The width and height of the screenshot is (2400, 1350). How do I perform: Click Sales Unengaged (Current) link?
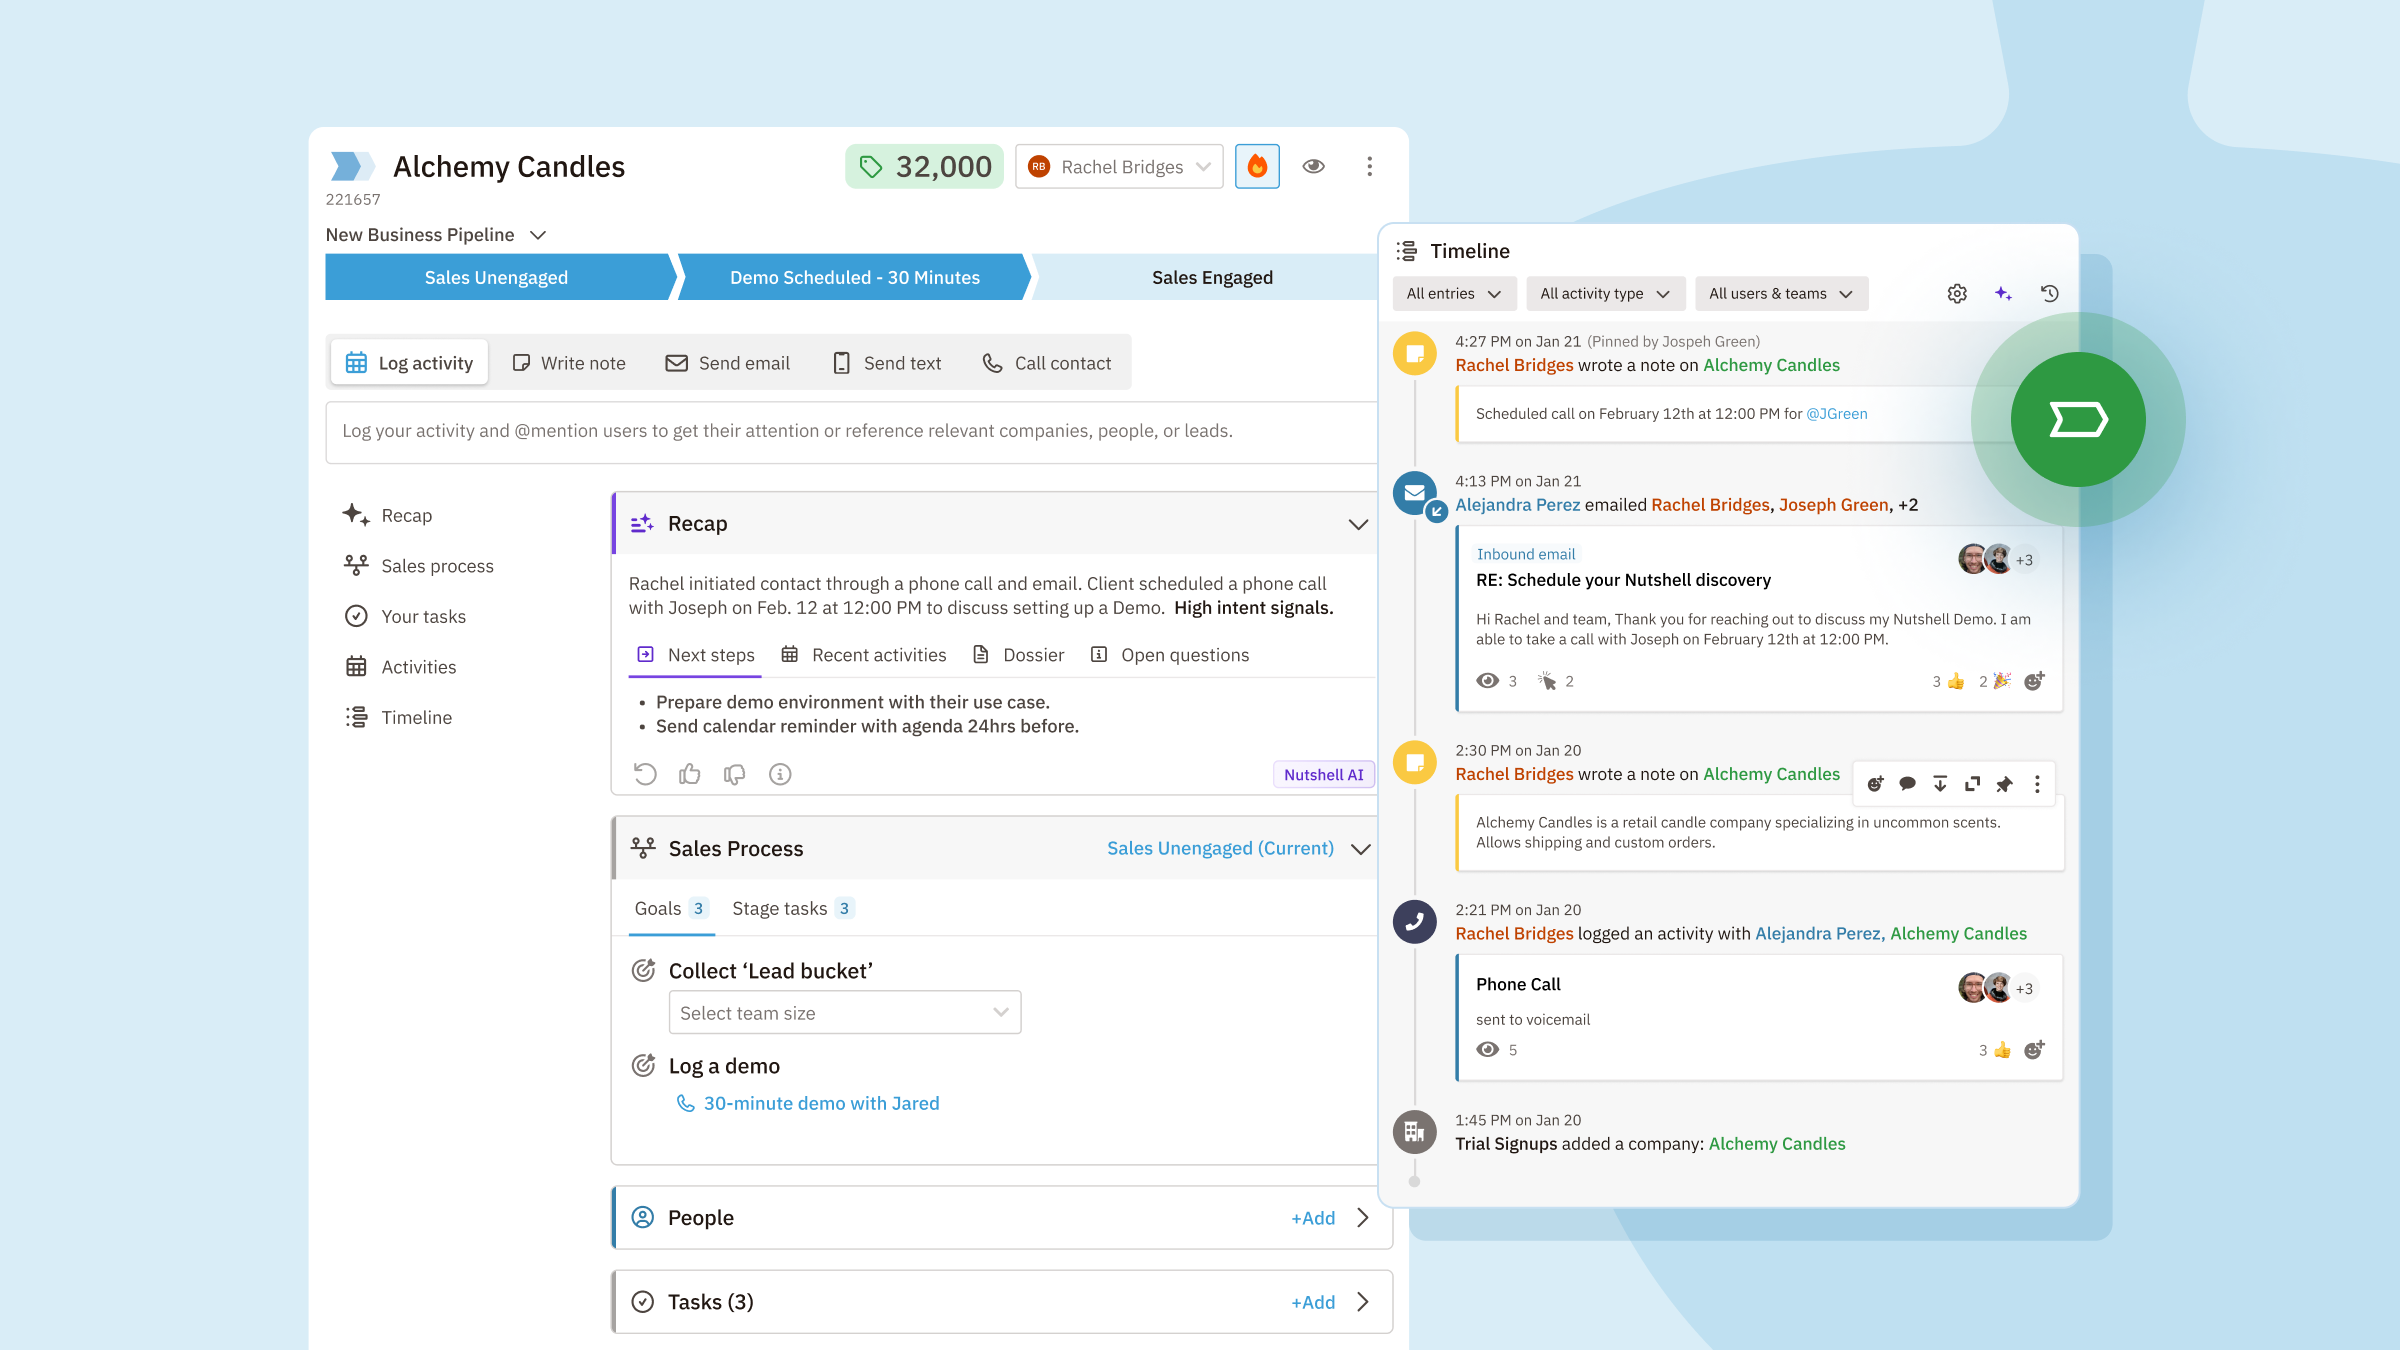pyautogui.click(x=1220, y=848)
